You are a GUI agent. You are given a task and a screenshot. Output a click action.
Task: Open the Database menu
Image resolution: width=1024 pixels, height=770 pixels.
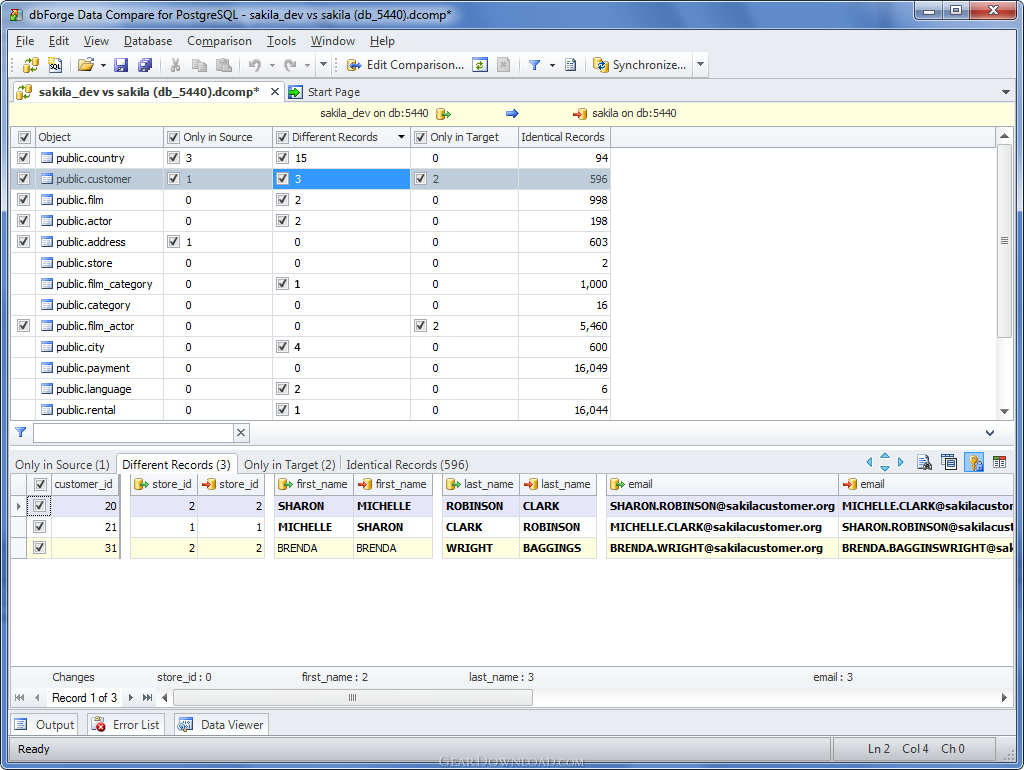pyautogui.click(x=148, y=40)
